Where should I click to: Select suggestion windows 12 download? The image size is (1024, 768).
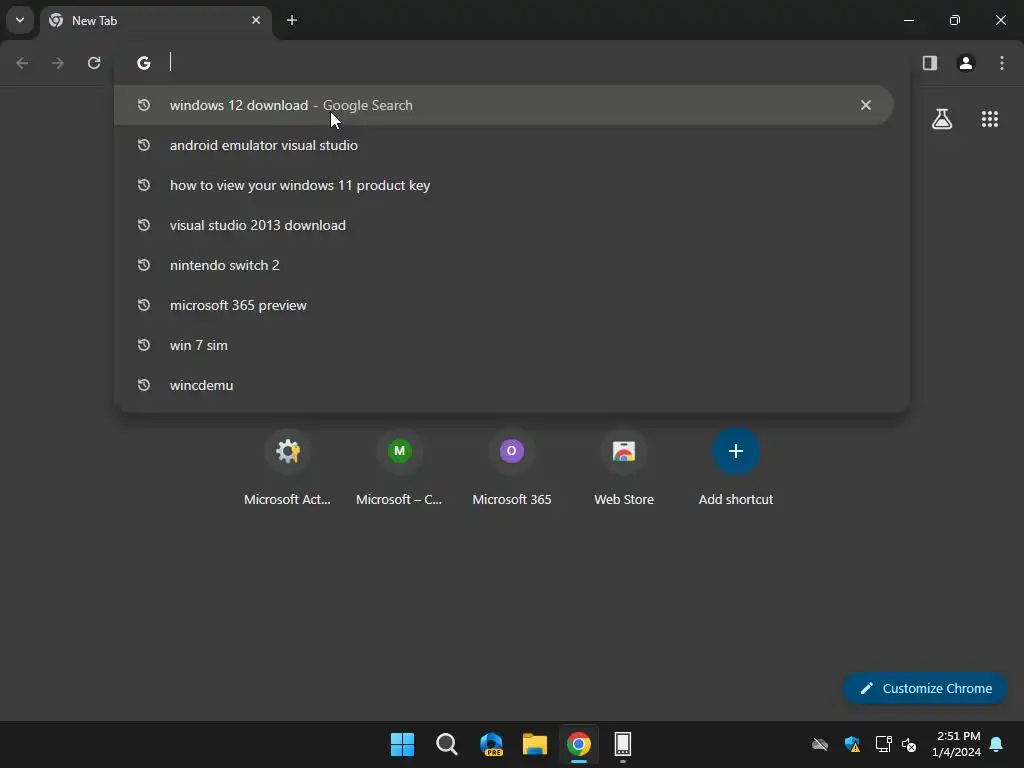[x=504, y=105]
